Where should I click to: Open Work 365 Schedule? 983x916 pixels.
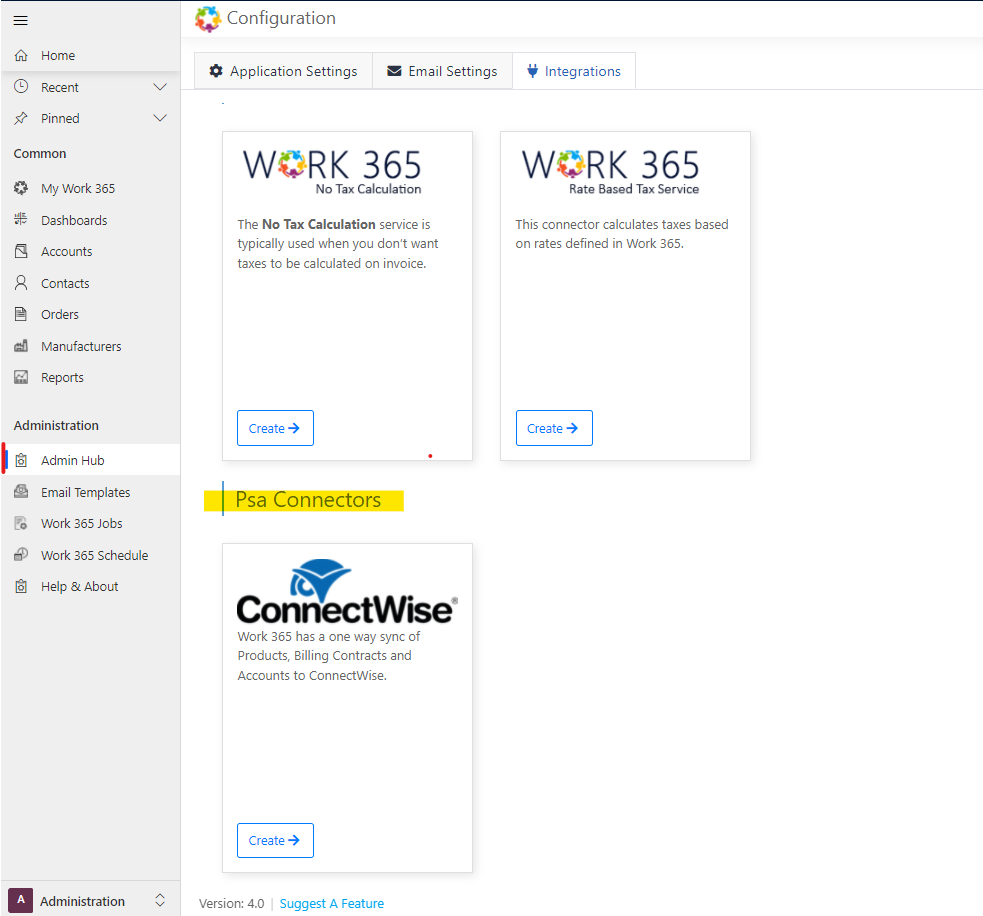90,555
